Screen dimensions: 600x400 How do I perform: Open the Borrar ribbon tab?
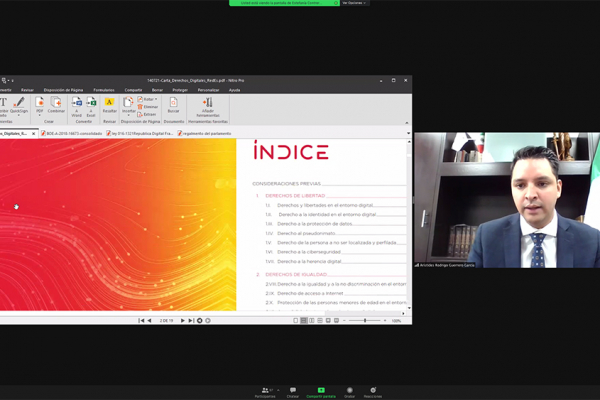[157, 90]
